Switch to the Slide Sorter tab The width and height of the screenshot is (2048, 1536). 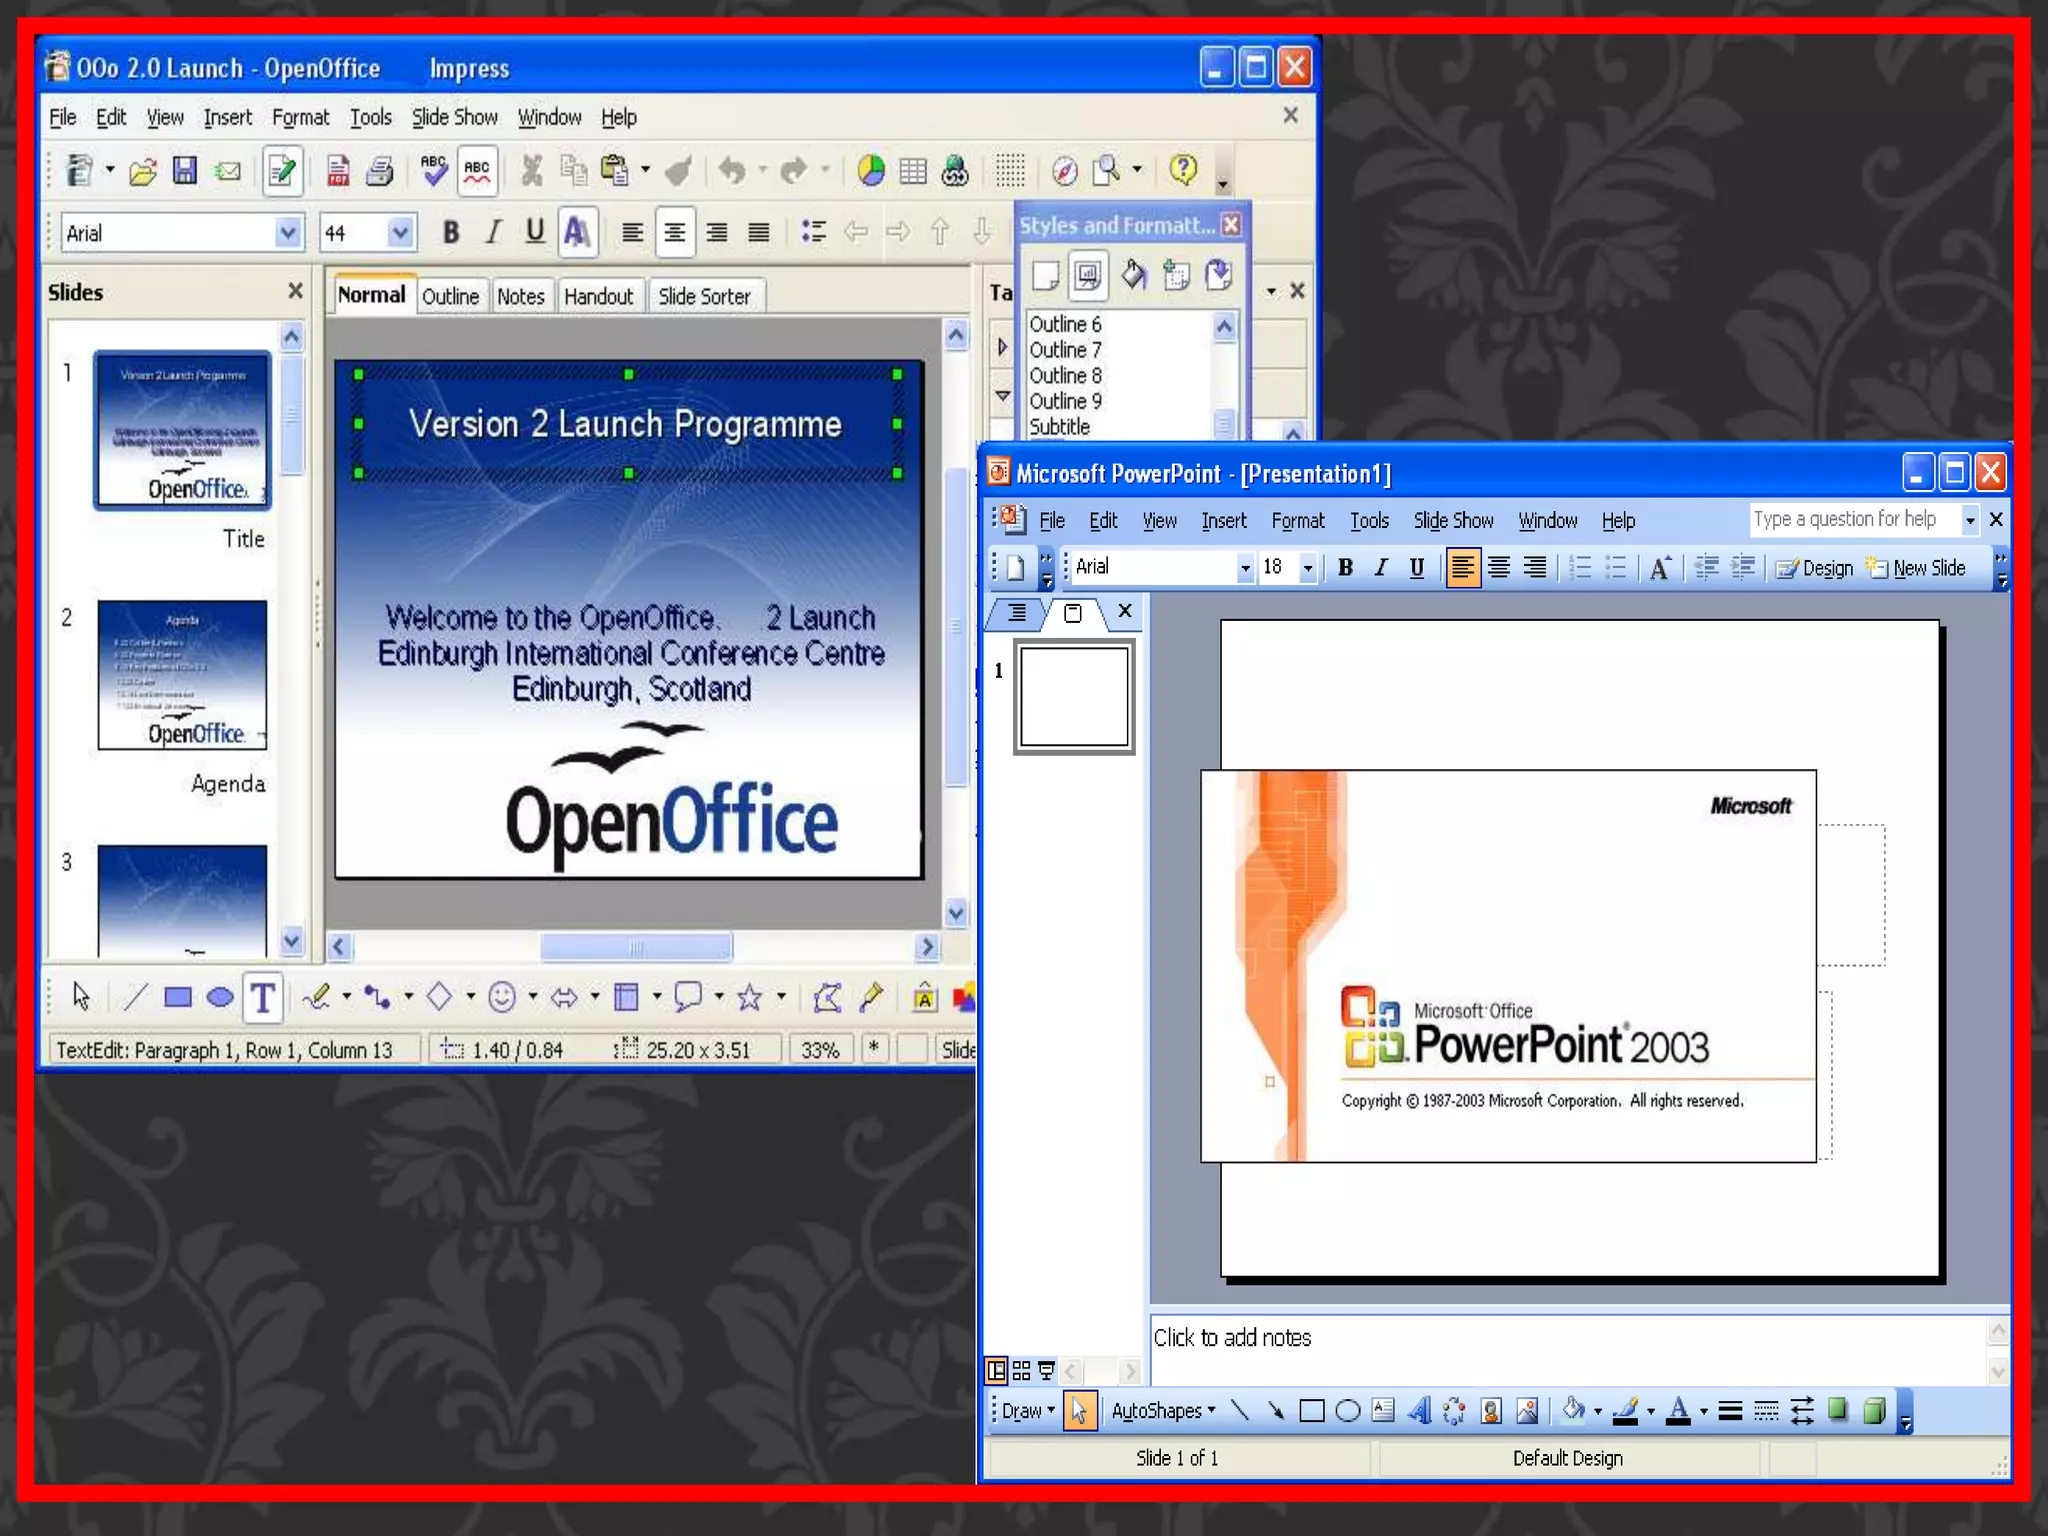(704, 296)
